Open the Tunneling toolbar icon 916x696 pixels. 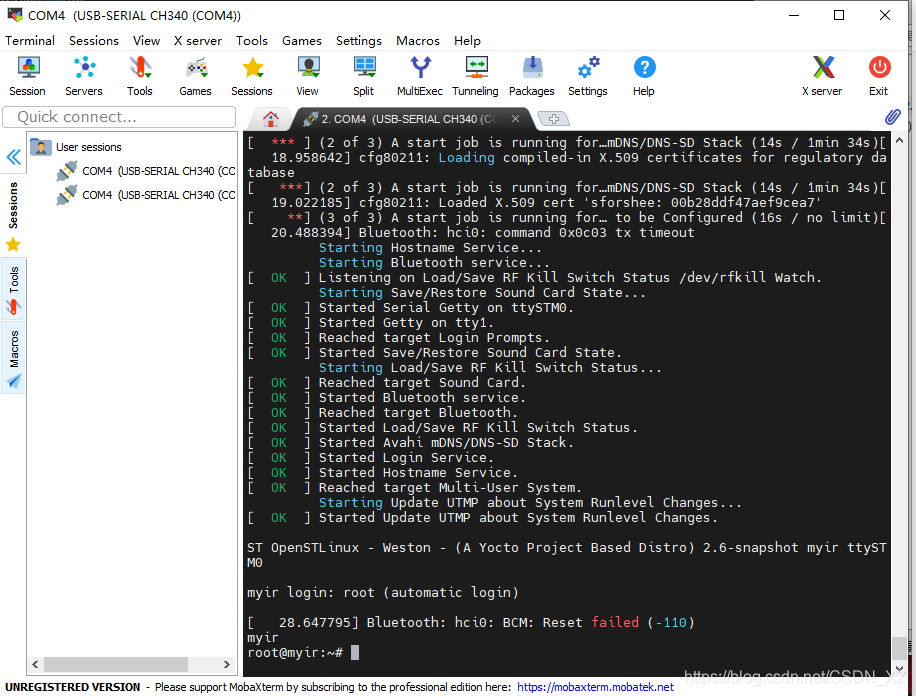[476, 76]
